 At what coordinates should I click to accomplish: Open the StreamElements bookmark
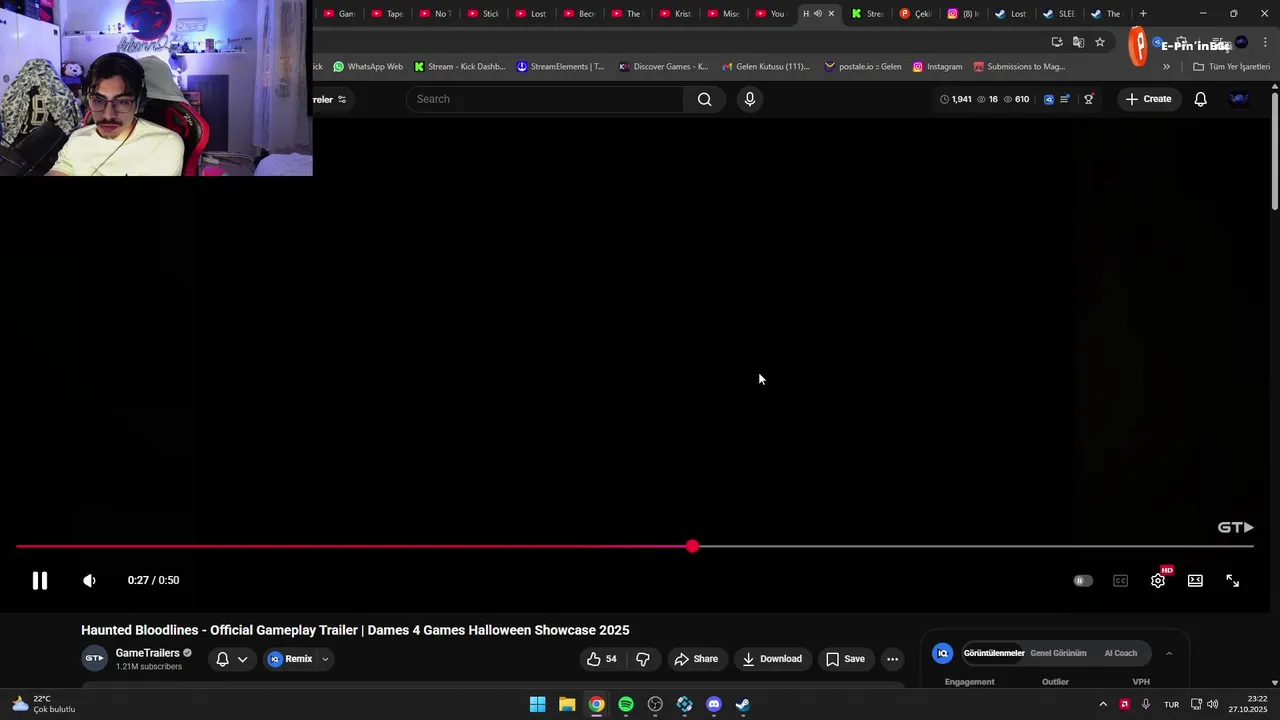coord(560,67)
